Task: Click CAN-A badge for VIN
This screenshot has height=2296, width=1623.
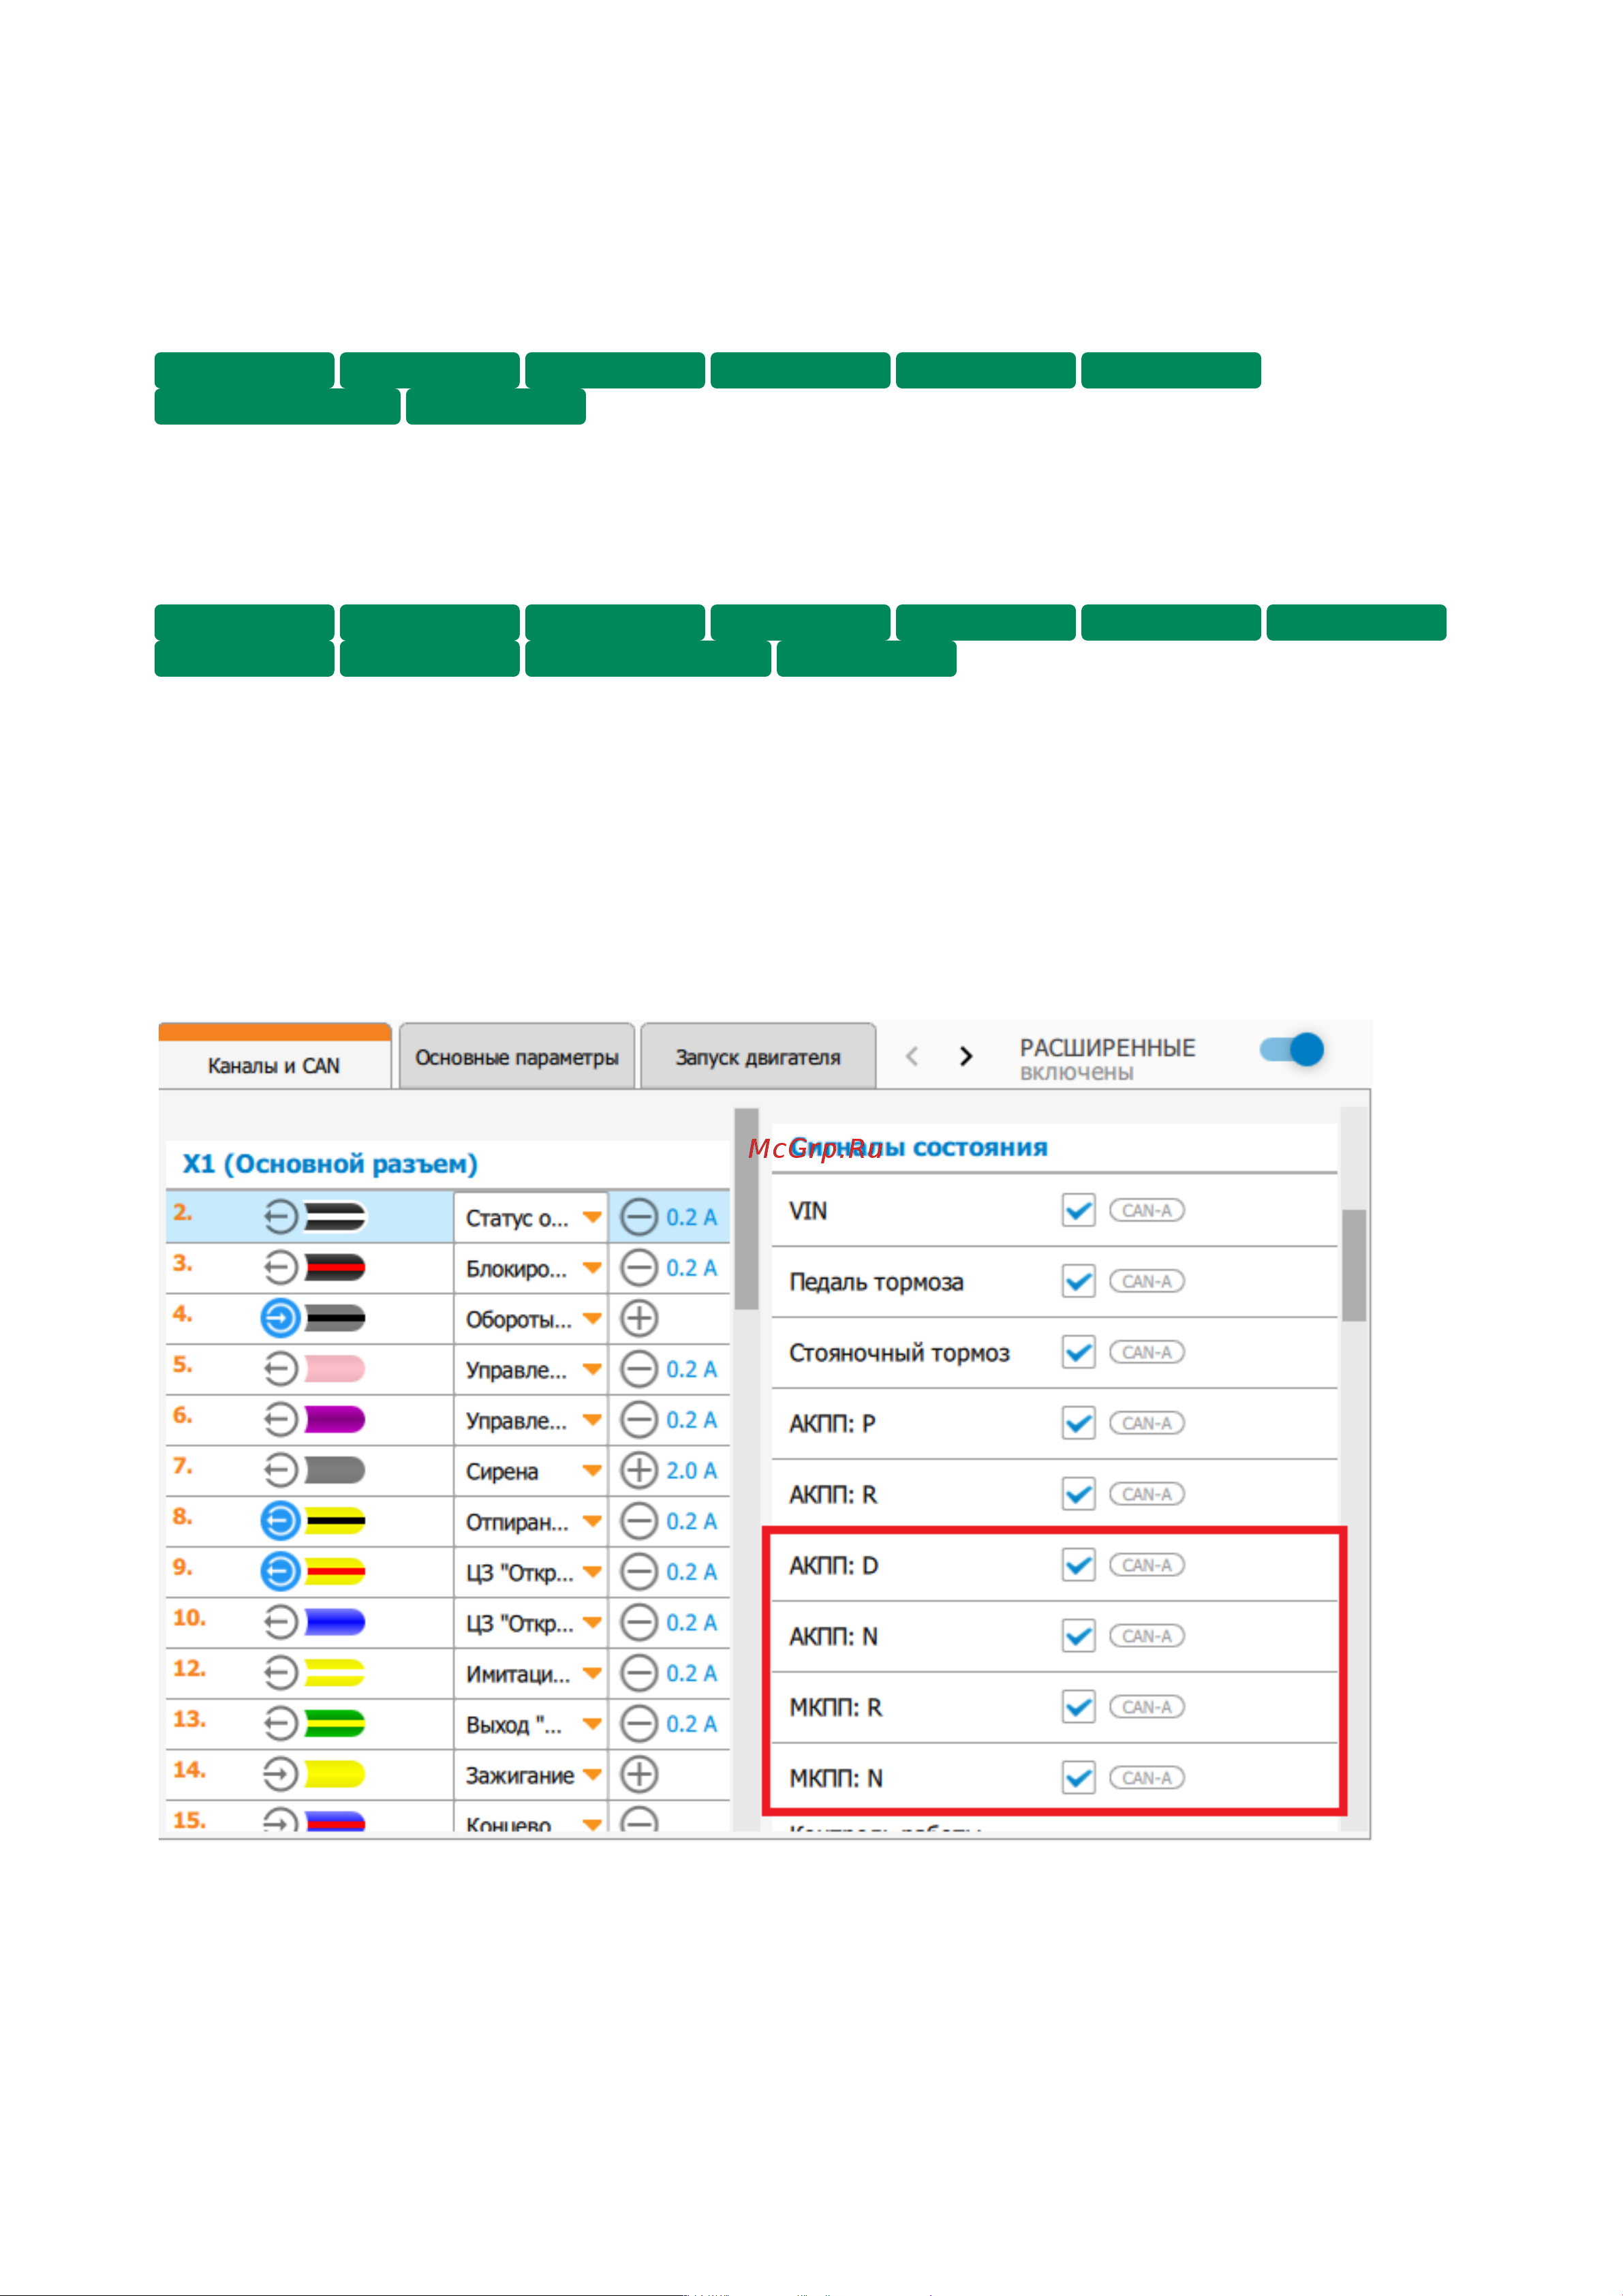Action: pos(1147,1210)
